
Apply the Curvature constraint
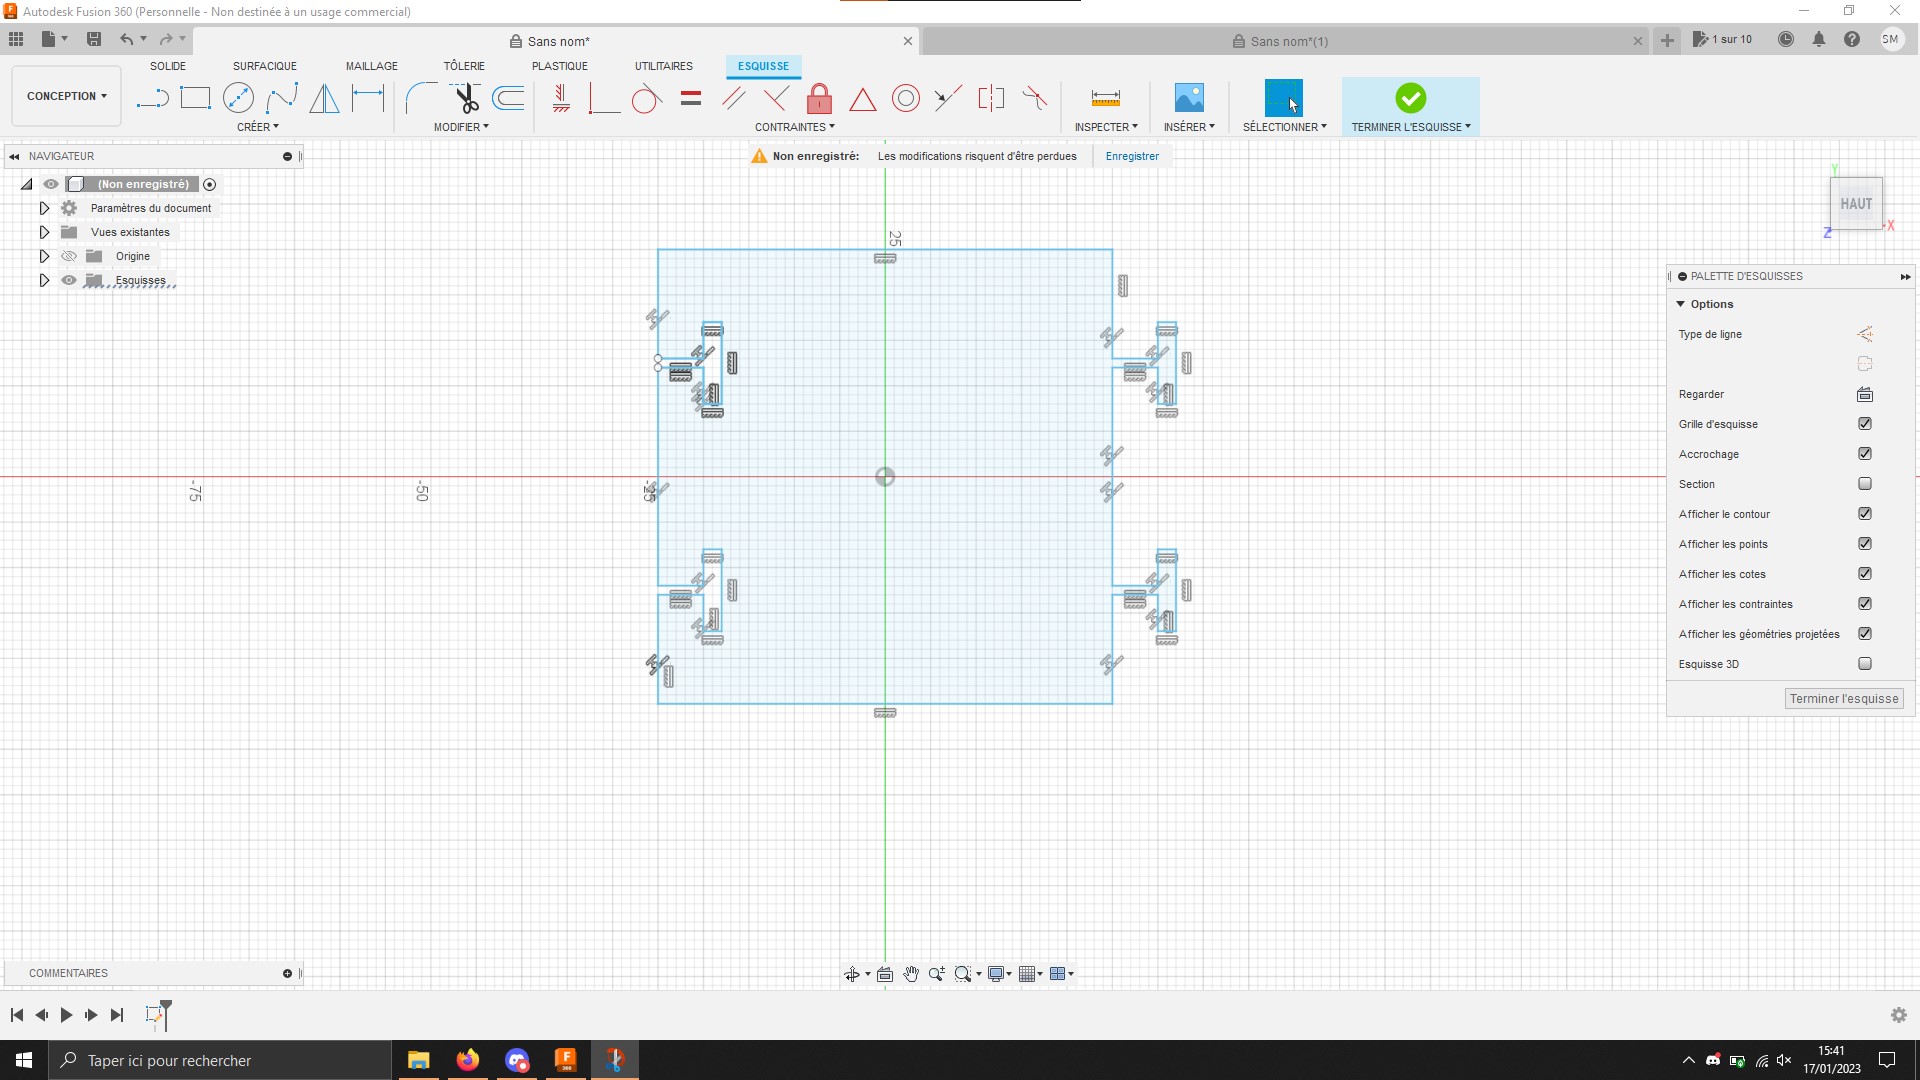click(1035, 98)
